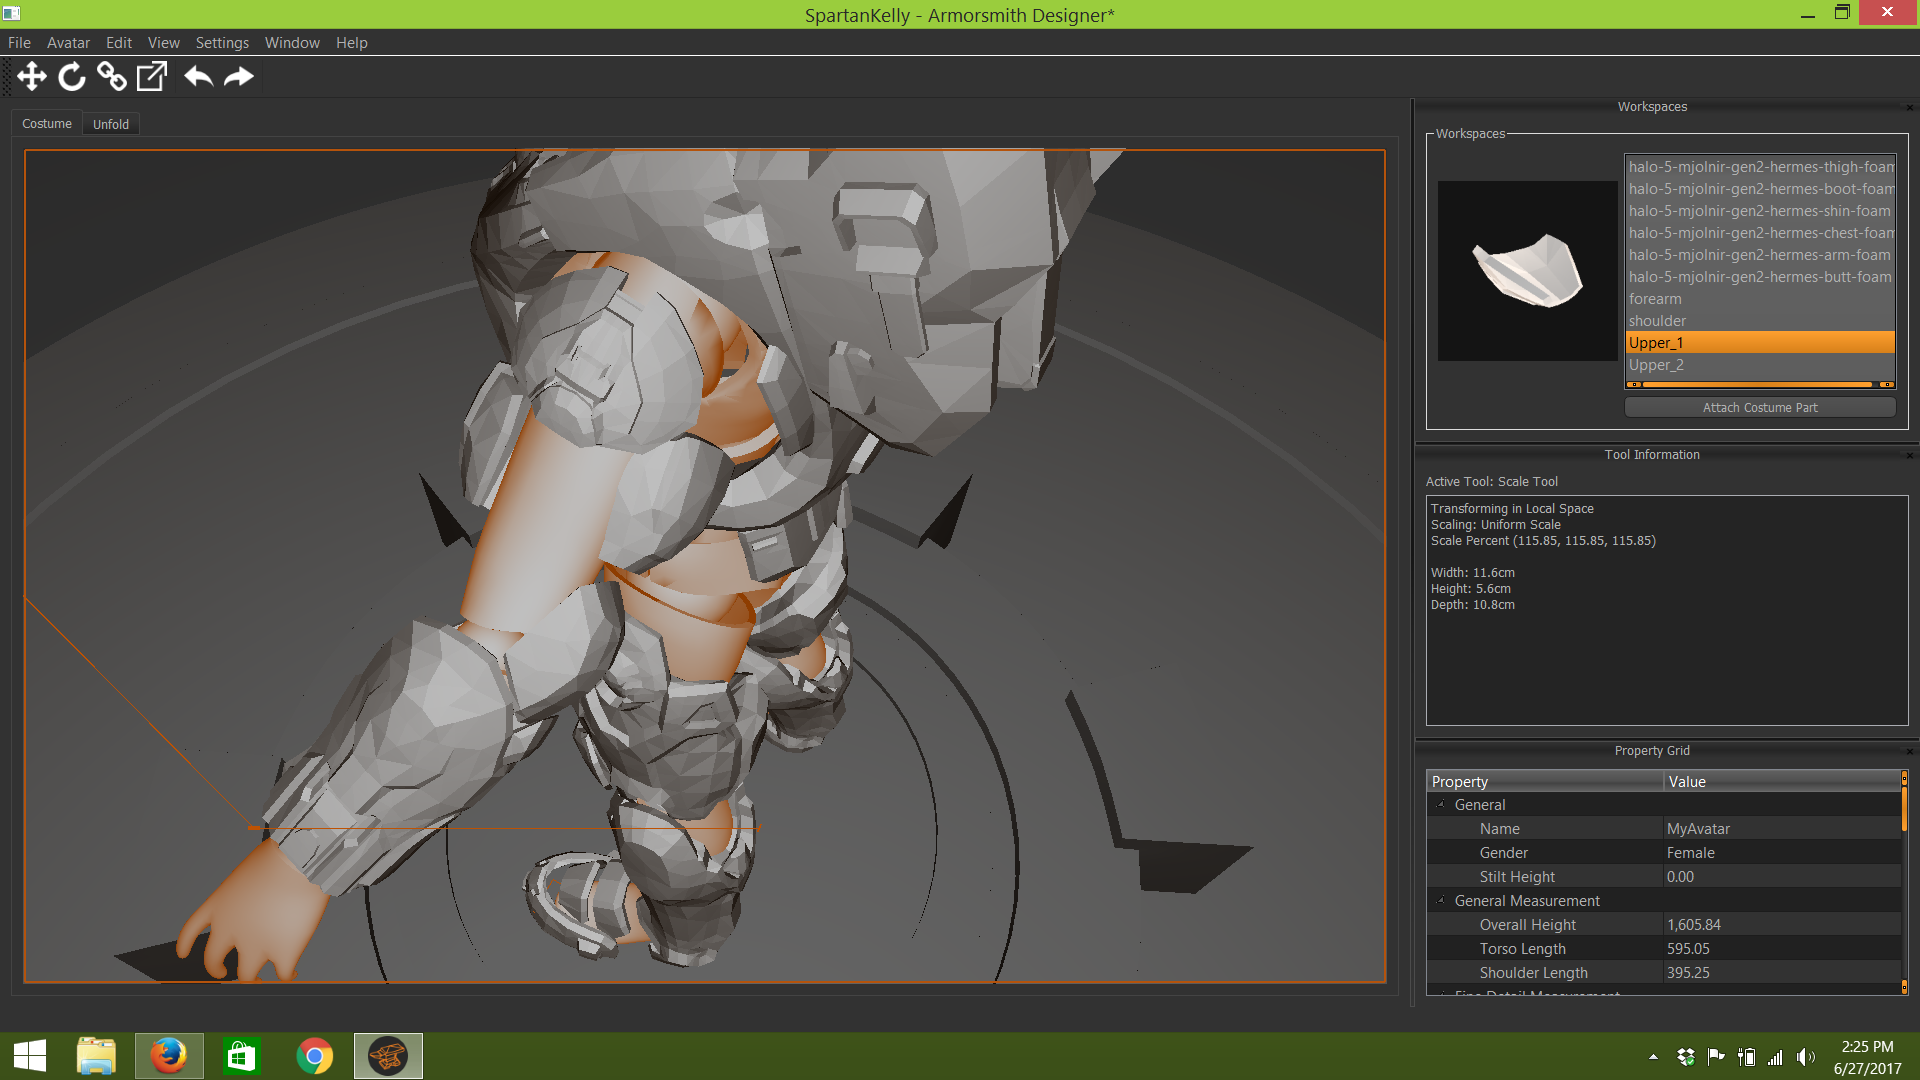Select the Rotate tool icon
The image size is (1920, 1080).
[72, 77]
